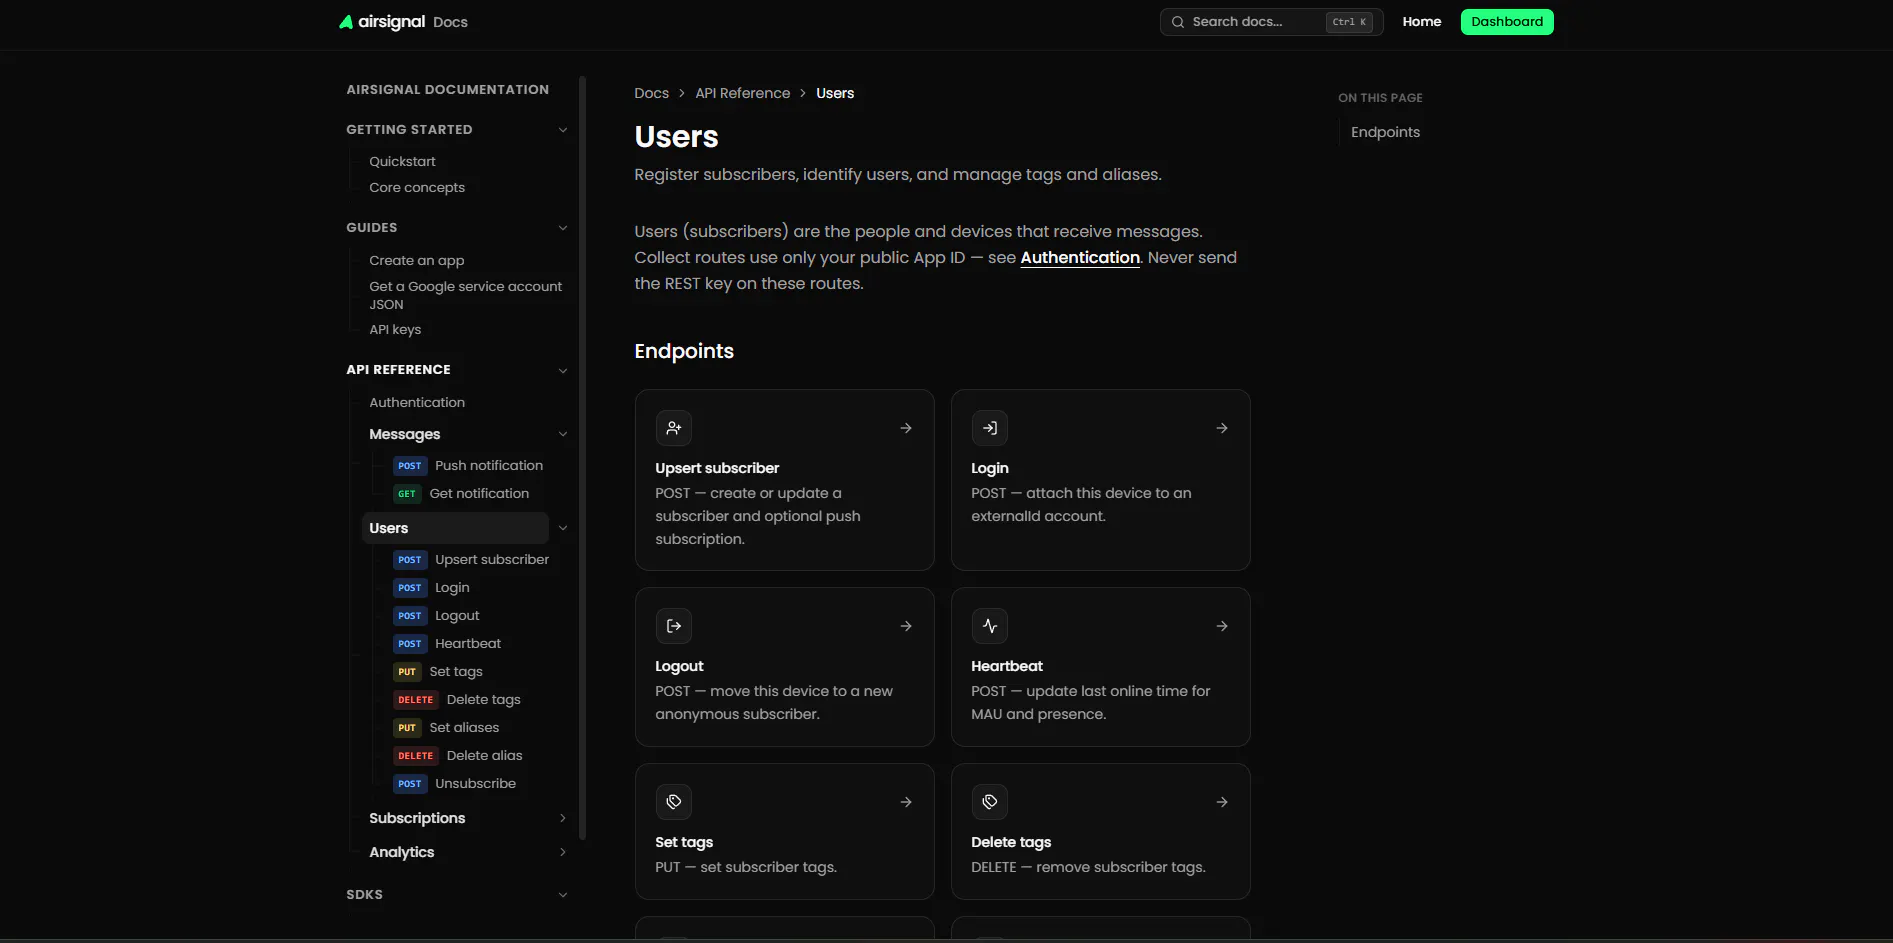Click the arrow on Set tags card
Image resolution: width=1893 pixels, height=943 pixels.
[x=906, y=802]
